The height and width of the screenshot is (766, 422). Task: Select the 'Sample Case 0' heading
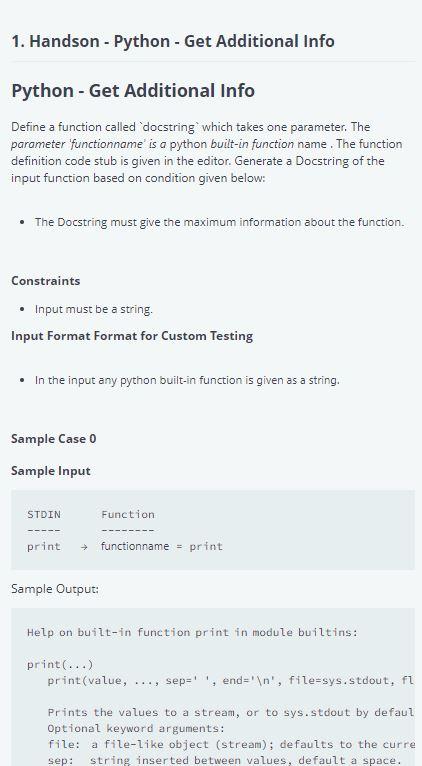[x=54, y=439]
